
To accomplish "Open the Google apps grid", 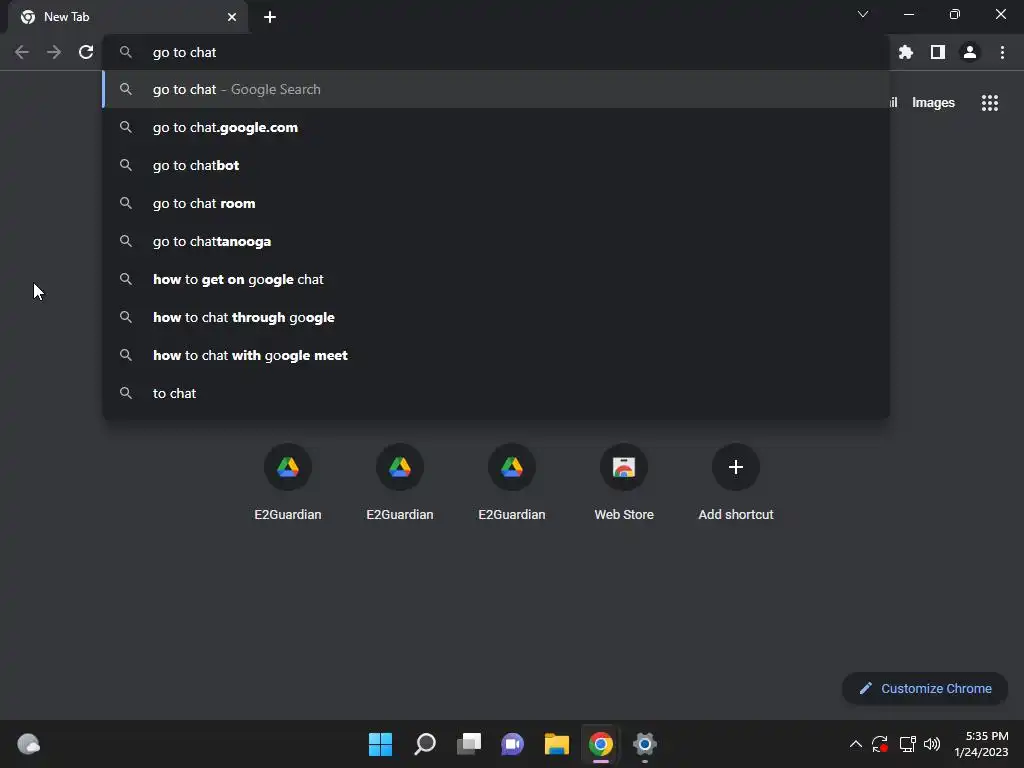I will pos(989,103).
